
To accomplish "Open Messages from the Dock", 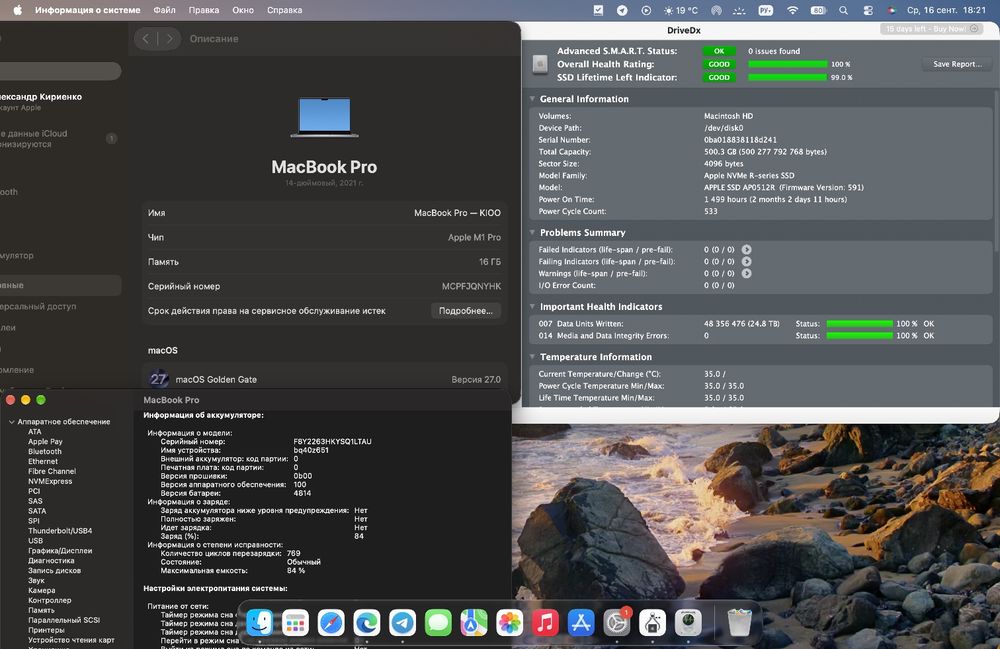I will click(438, 622).
